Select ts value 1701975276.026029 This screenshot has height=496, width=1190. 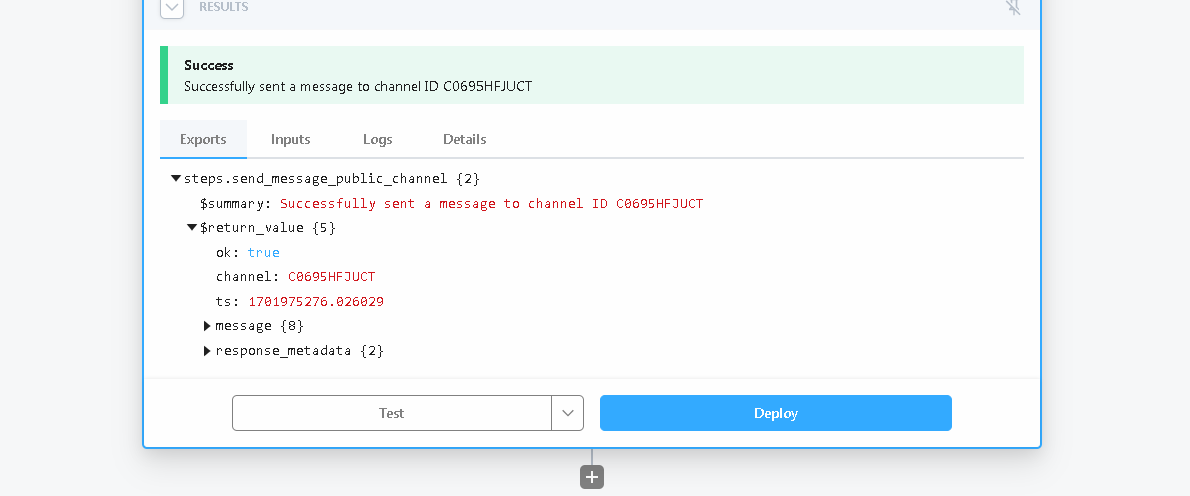(x=316, y=302)
